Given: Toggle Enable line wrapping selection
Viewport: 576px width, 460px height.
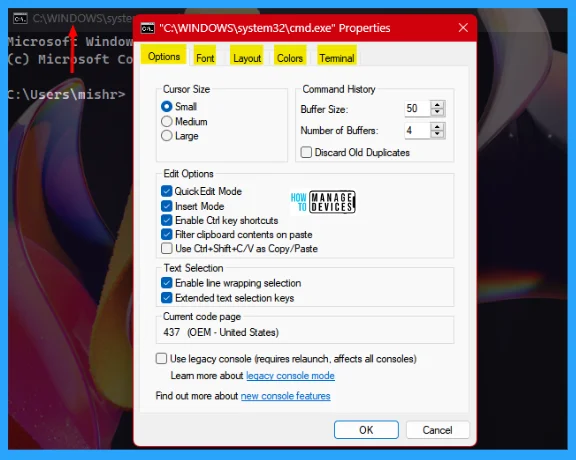Looking at the screenshot, I should click(166, 283).
